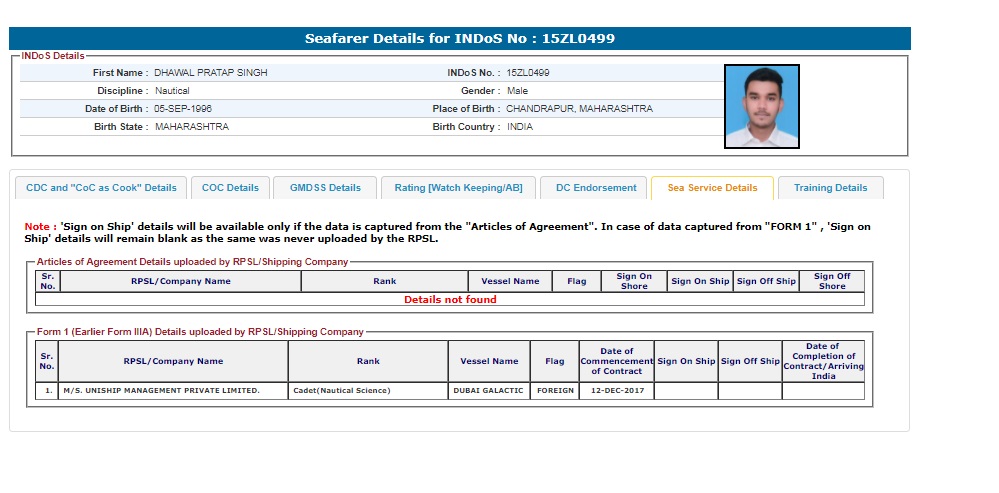999x493 pixels.
Task: Click the Date of Completion of Contract column header
Action: (x=823, y=361)
